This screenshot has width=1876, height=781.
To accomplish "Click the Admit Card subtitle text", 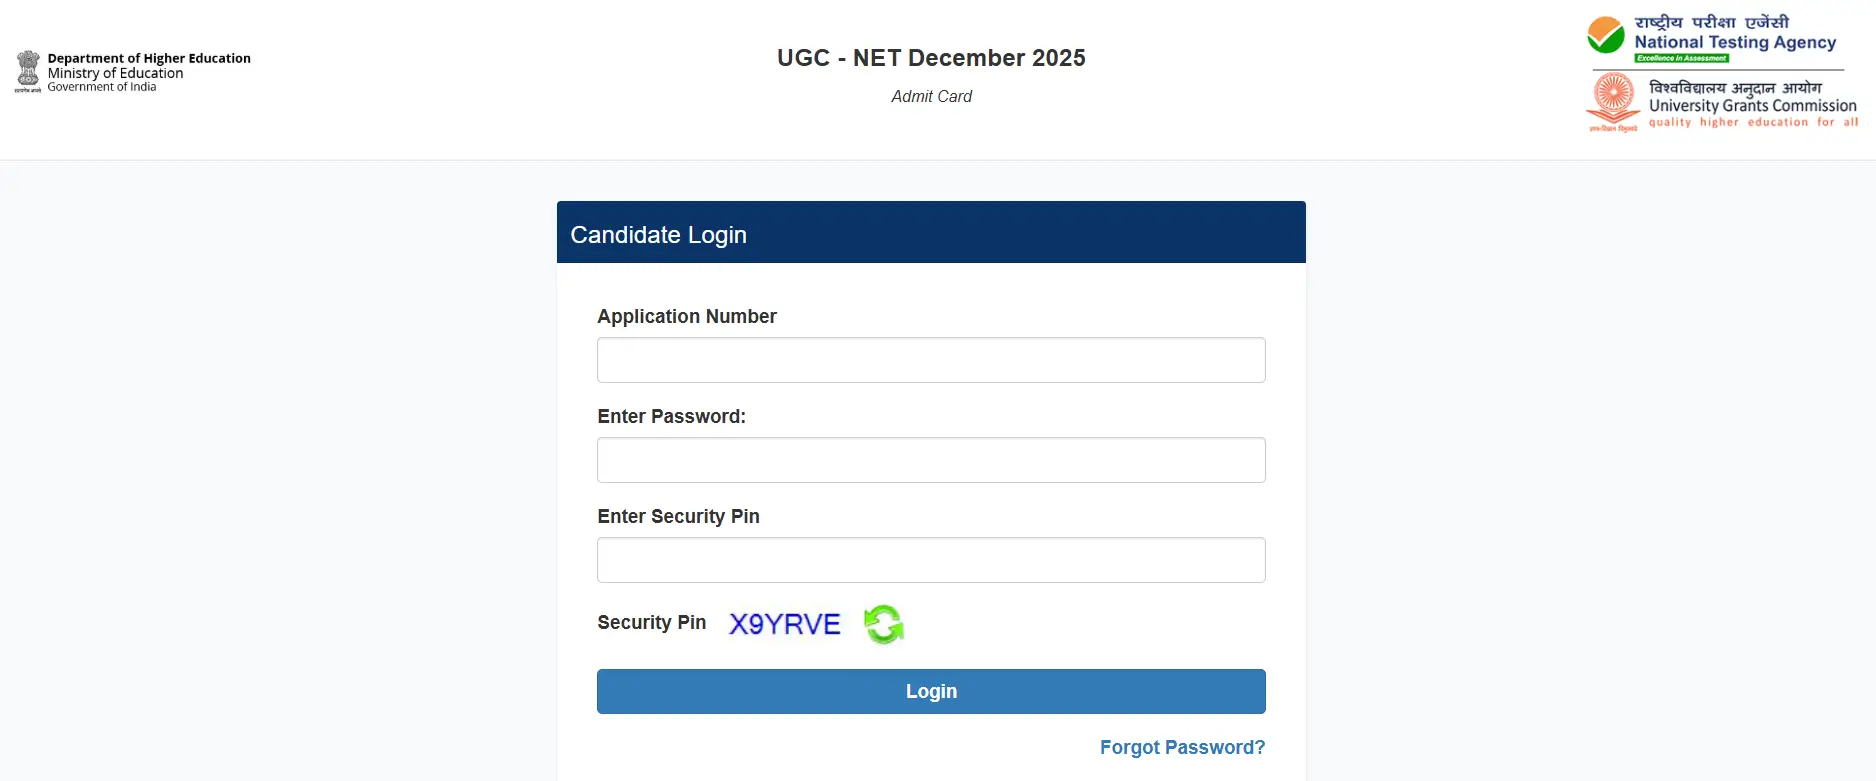I will click(931, 96).
